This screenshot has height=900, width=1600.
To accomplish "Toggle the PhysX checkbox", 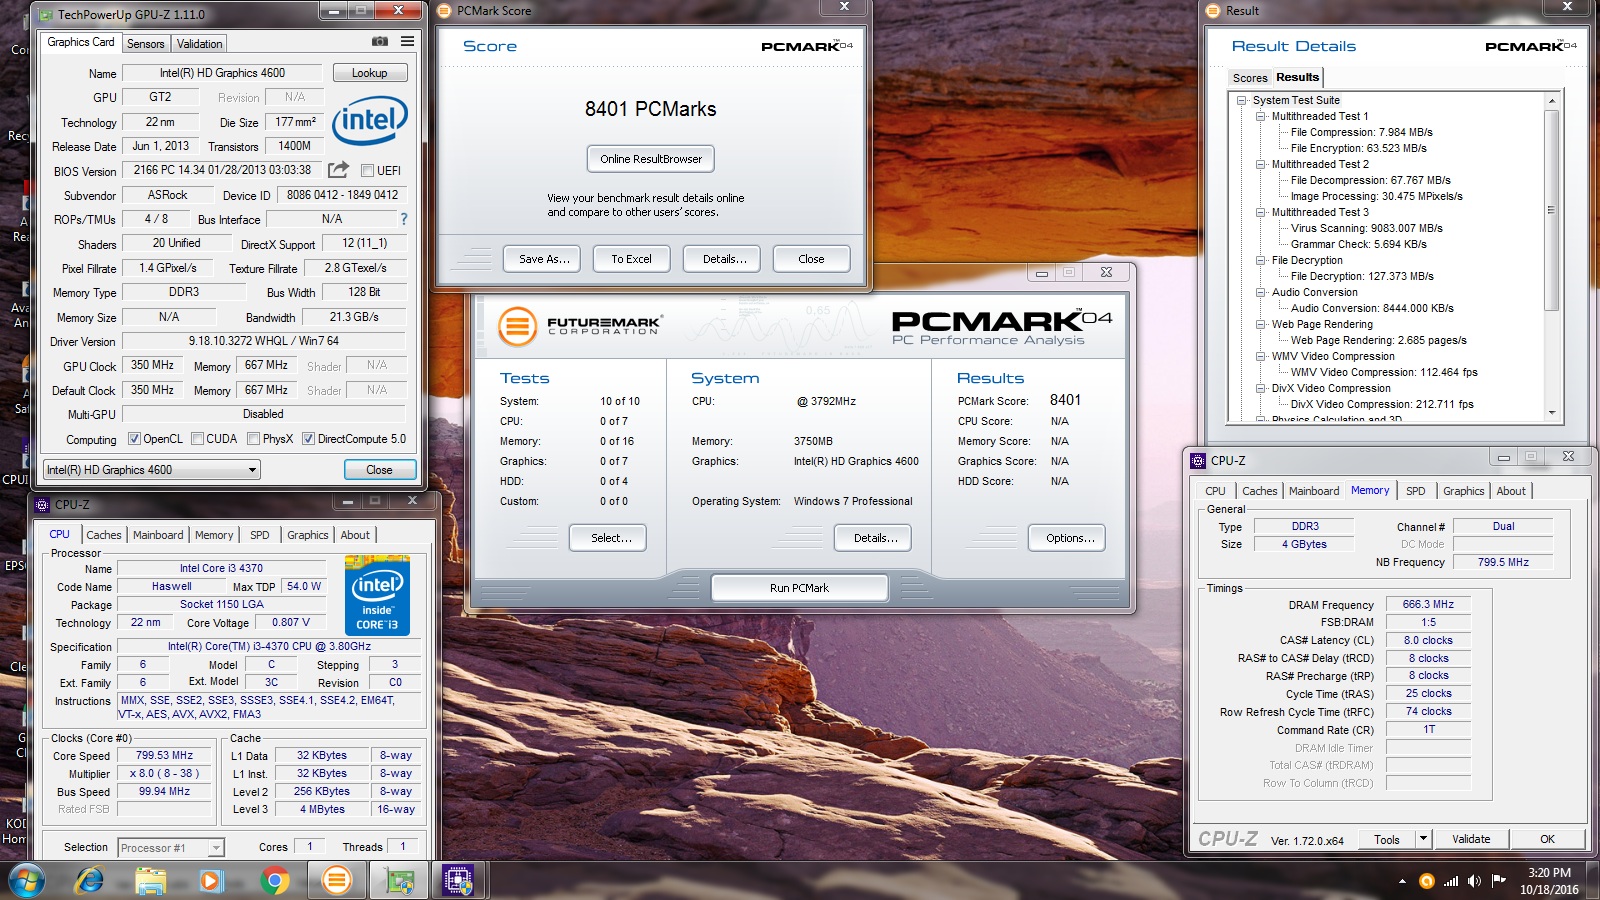I will point(254,439).
